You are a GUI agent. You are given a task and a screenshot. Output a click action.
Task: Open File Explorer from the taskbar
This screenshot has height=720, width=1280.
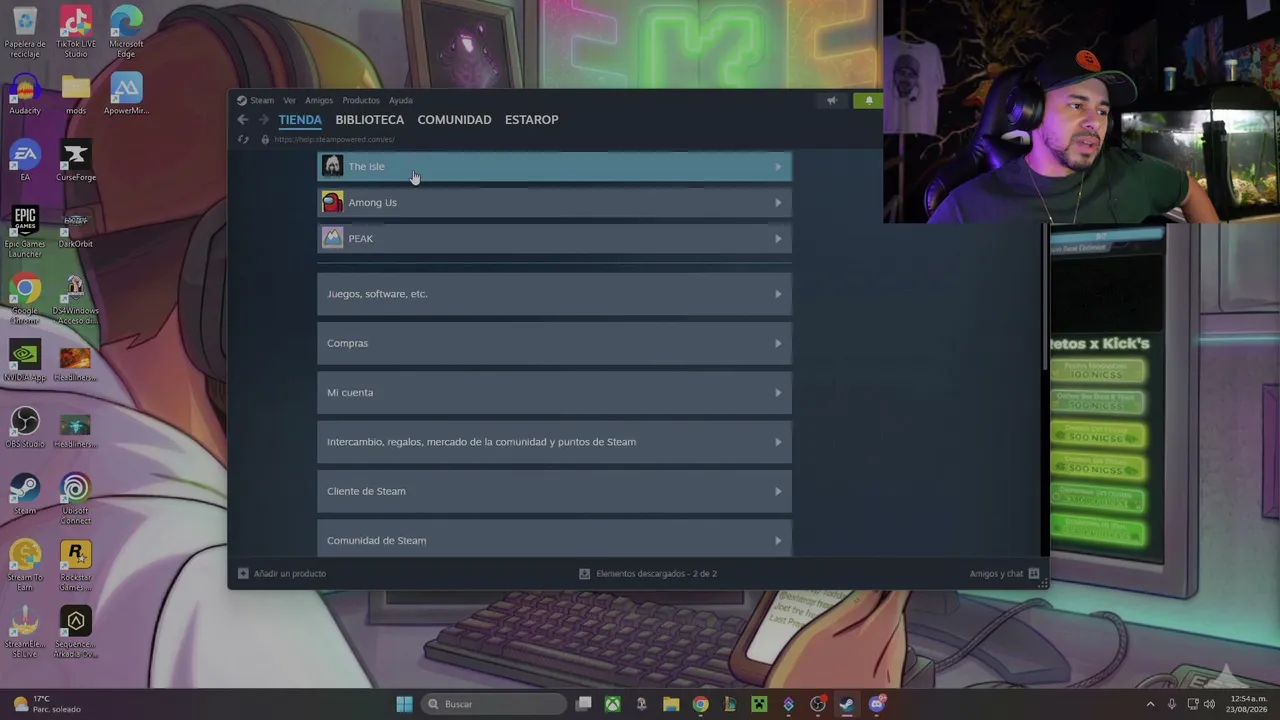[x=671, y=704]
